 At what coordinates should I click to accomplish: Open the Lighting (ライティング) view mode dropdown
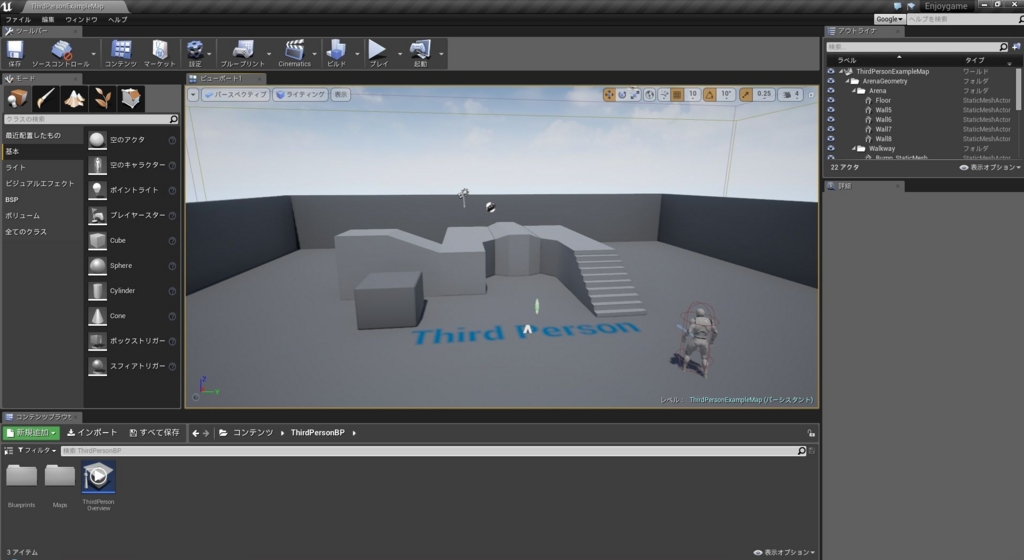(301, 95)
